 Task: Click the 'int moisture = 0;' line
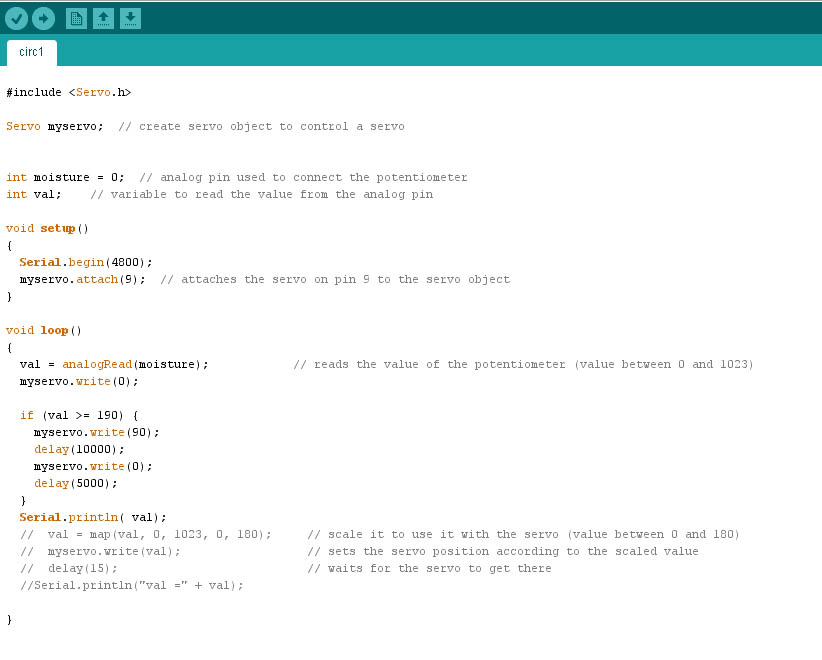[x=66, y=177]
